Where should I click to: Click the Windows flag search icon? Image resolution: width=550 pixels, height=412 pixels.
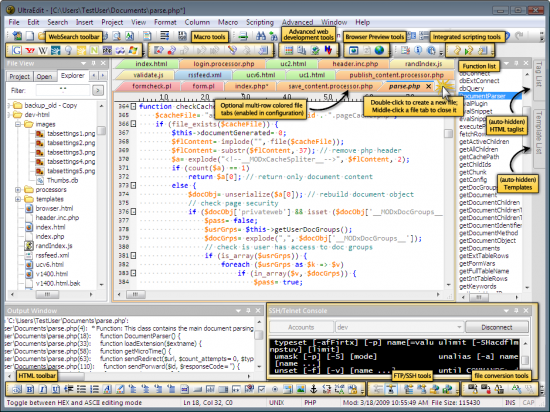133,50
